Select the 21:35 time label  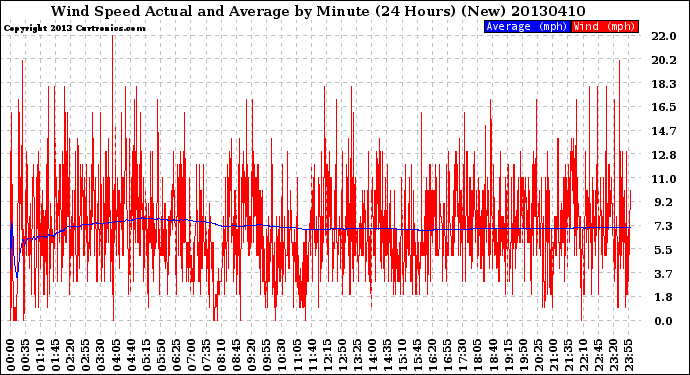pos(568,355)
